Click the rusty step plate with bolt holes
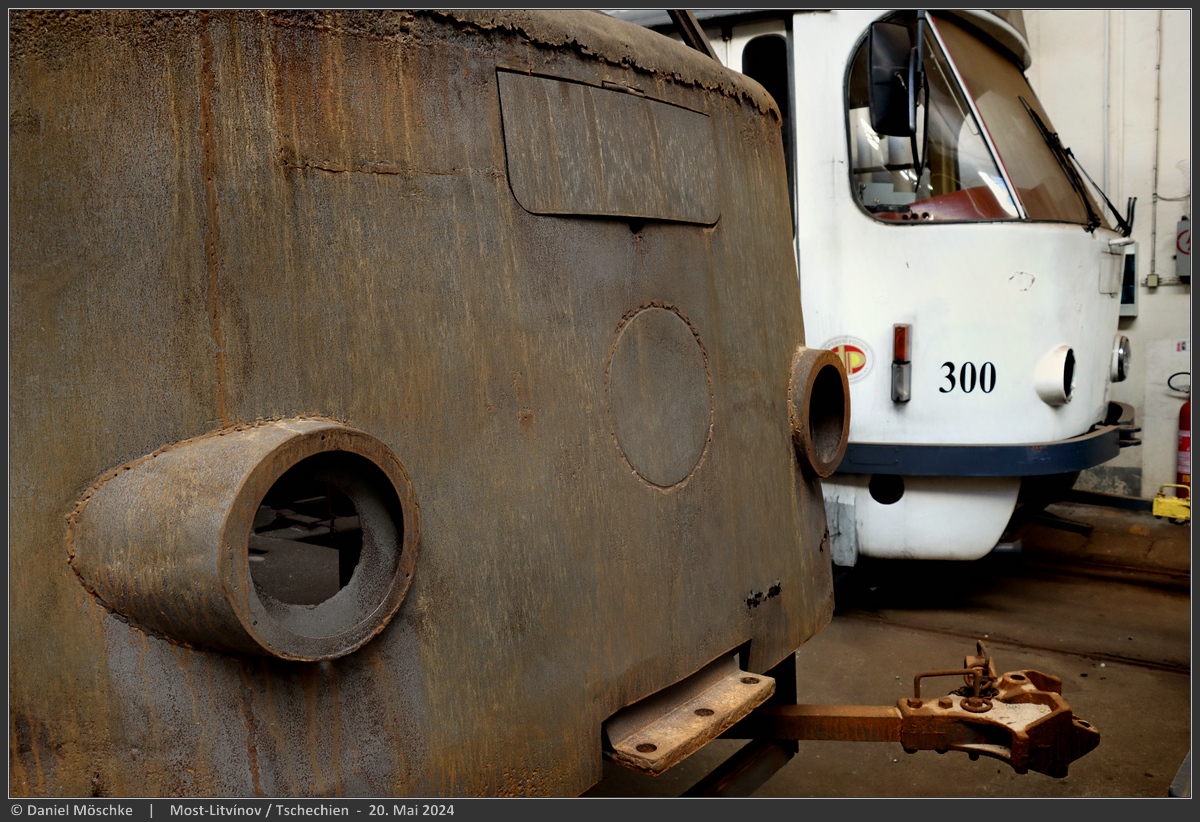1200x822 pixels. 688,718
